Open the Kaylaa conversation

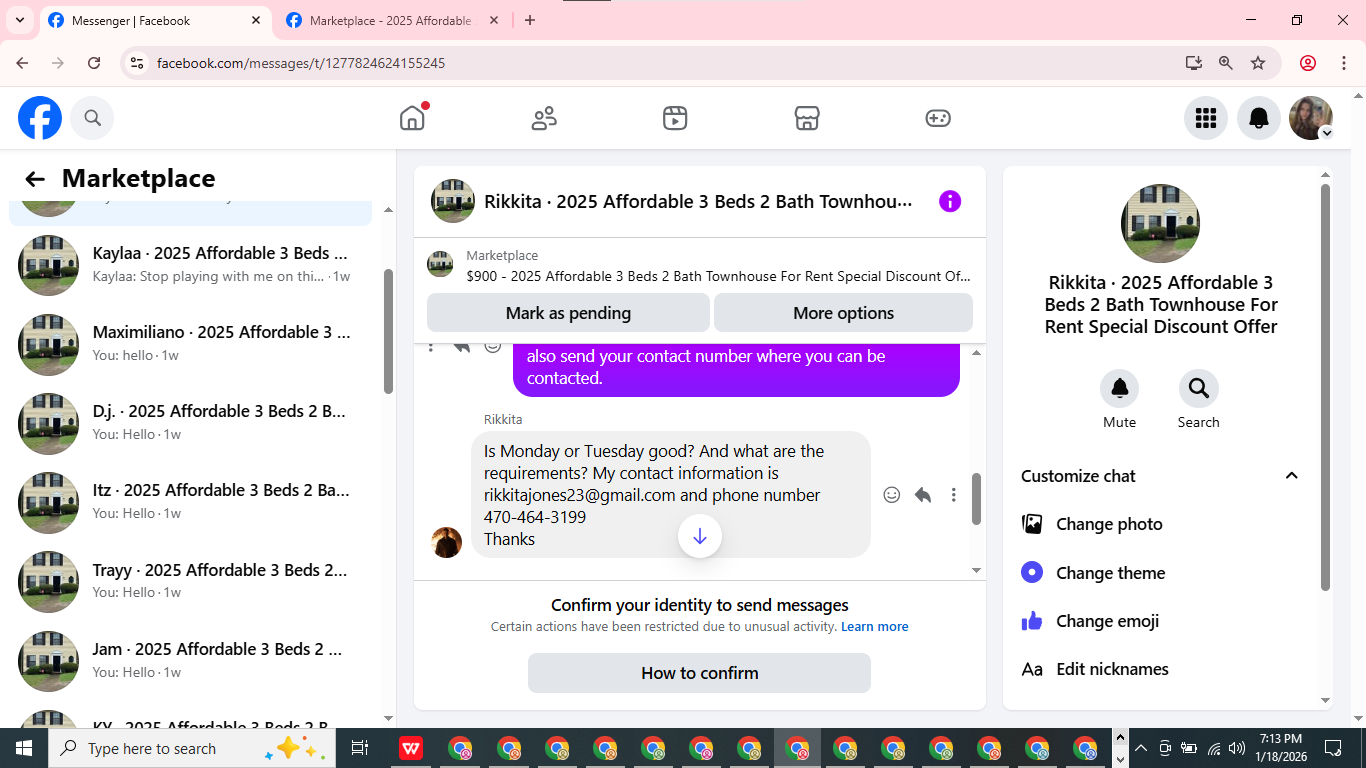pos(190,264)
